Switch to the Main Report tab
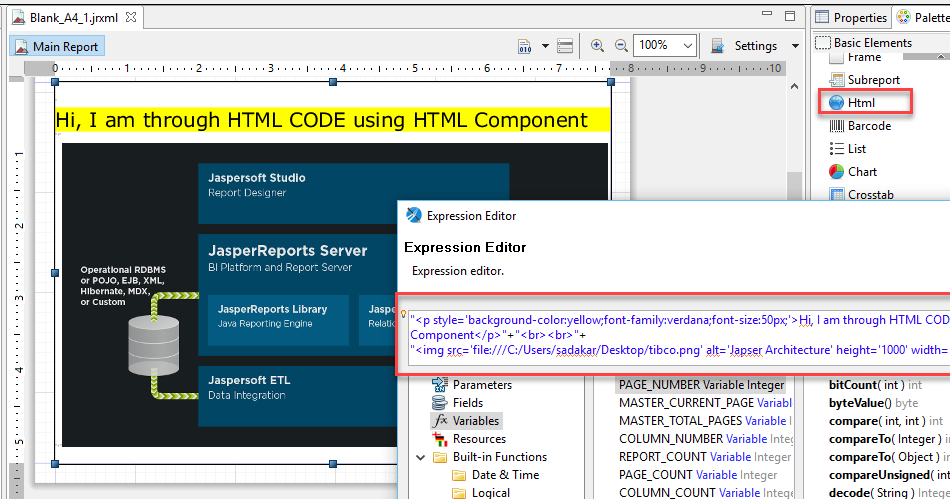Screen dimensions: 950x499 pos(57,47)
